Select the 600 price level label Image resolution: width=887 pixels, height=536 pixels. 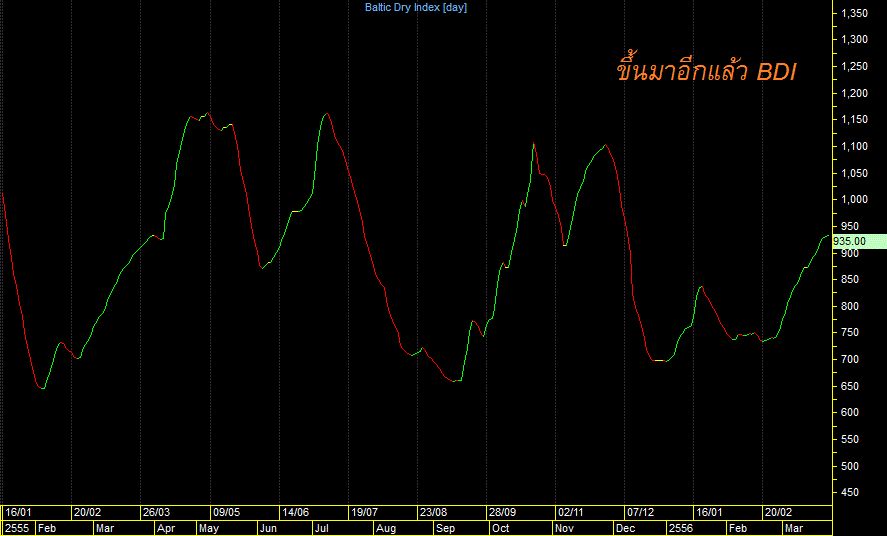850,413
